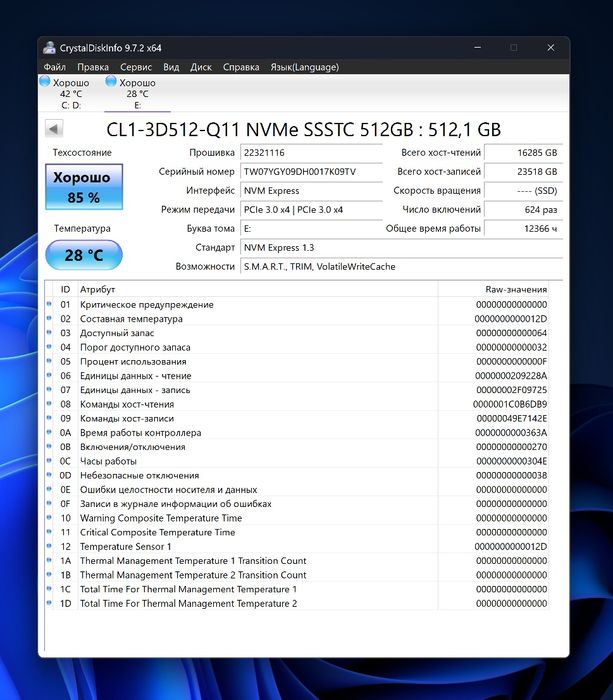Click the Стандарт field NVM Express 1.3
The height and width of the screenshot is (700, 613).
pos(401,248)
